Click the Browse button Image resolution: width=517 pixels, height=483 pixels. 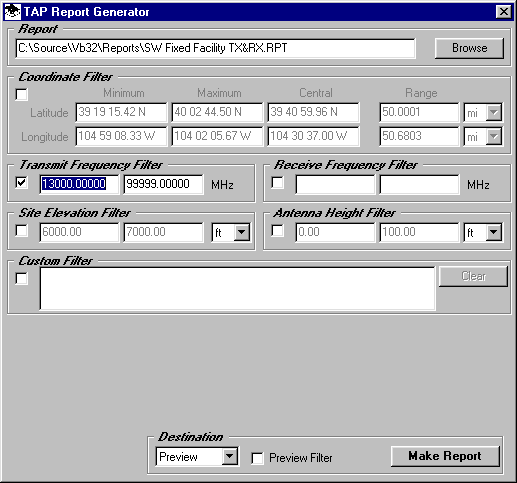469,48
